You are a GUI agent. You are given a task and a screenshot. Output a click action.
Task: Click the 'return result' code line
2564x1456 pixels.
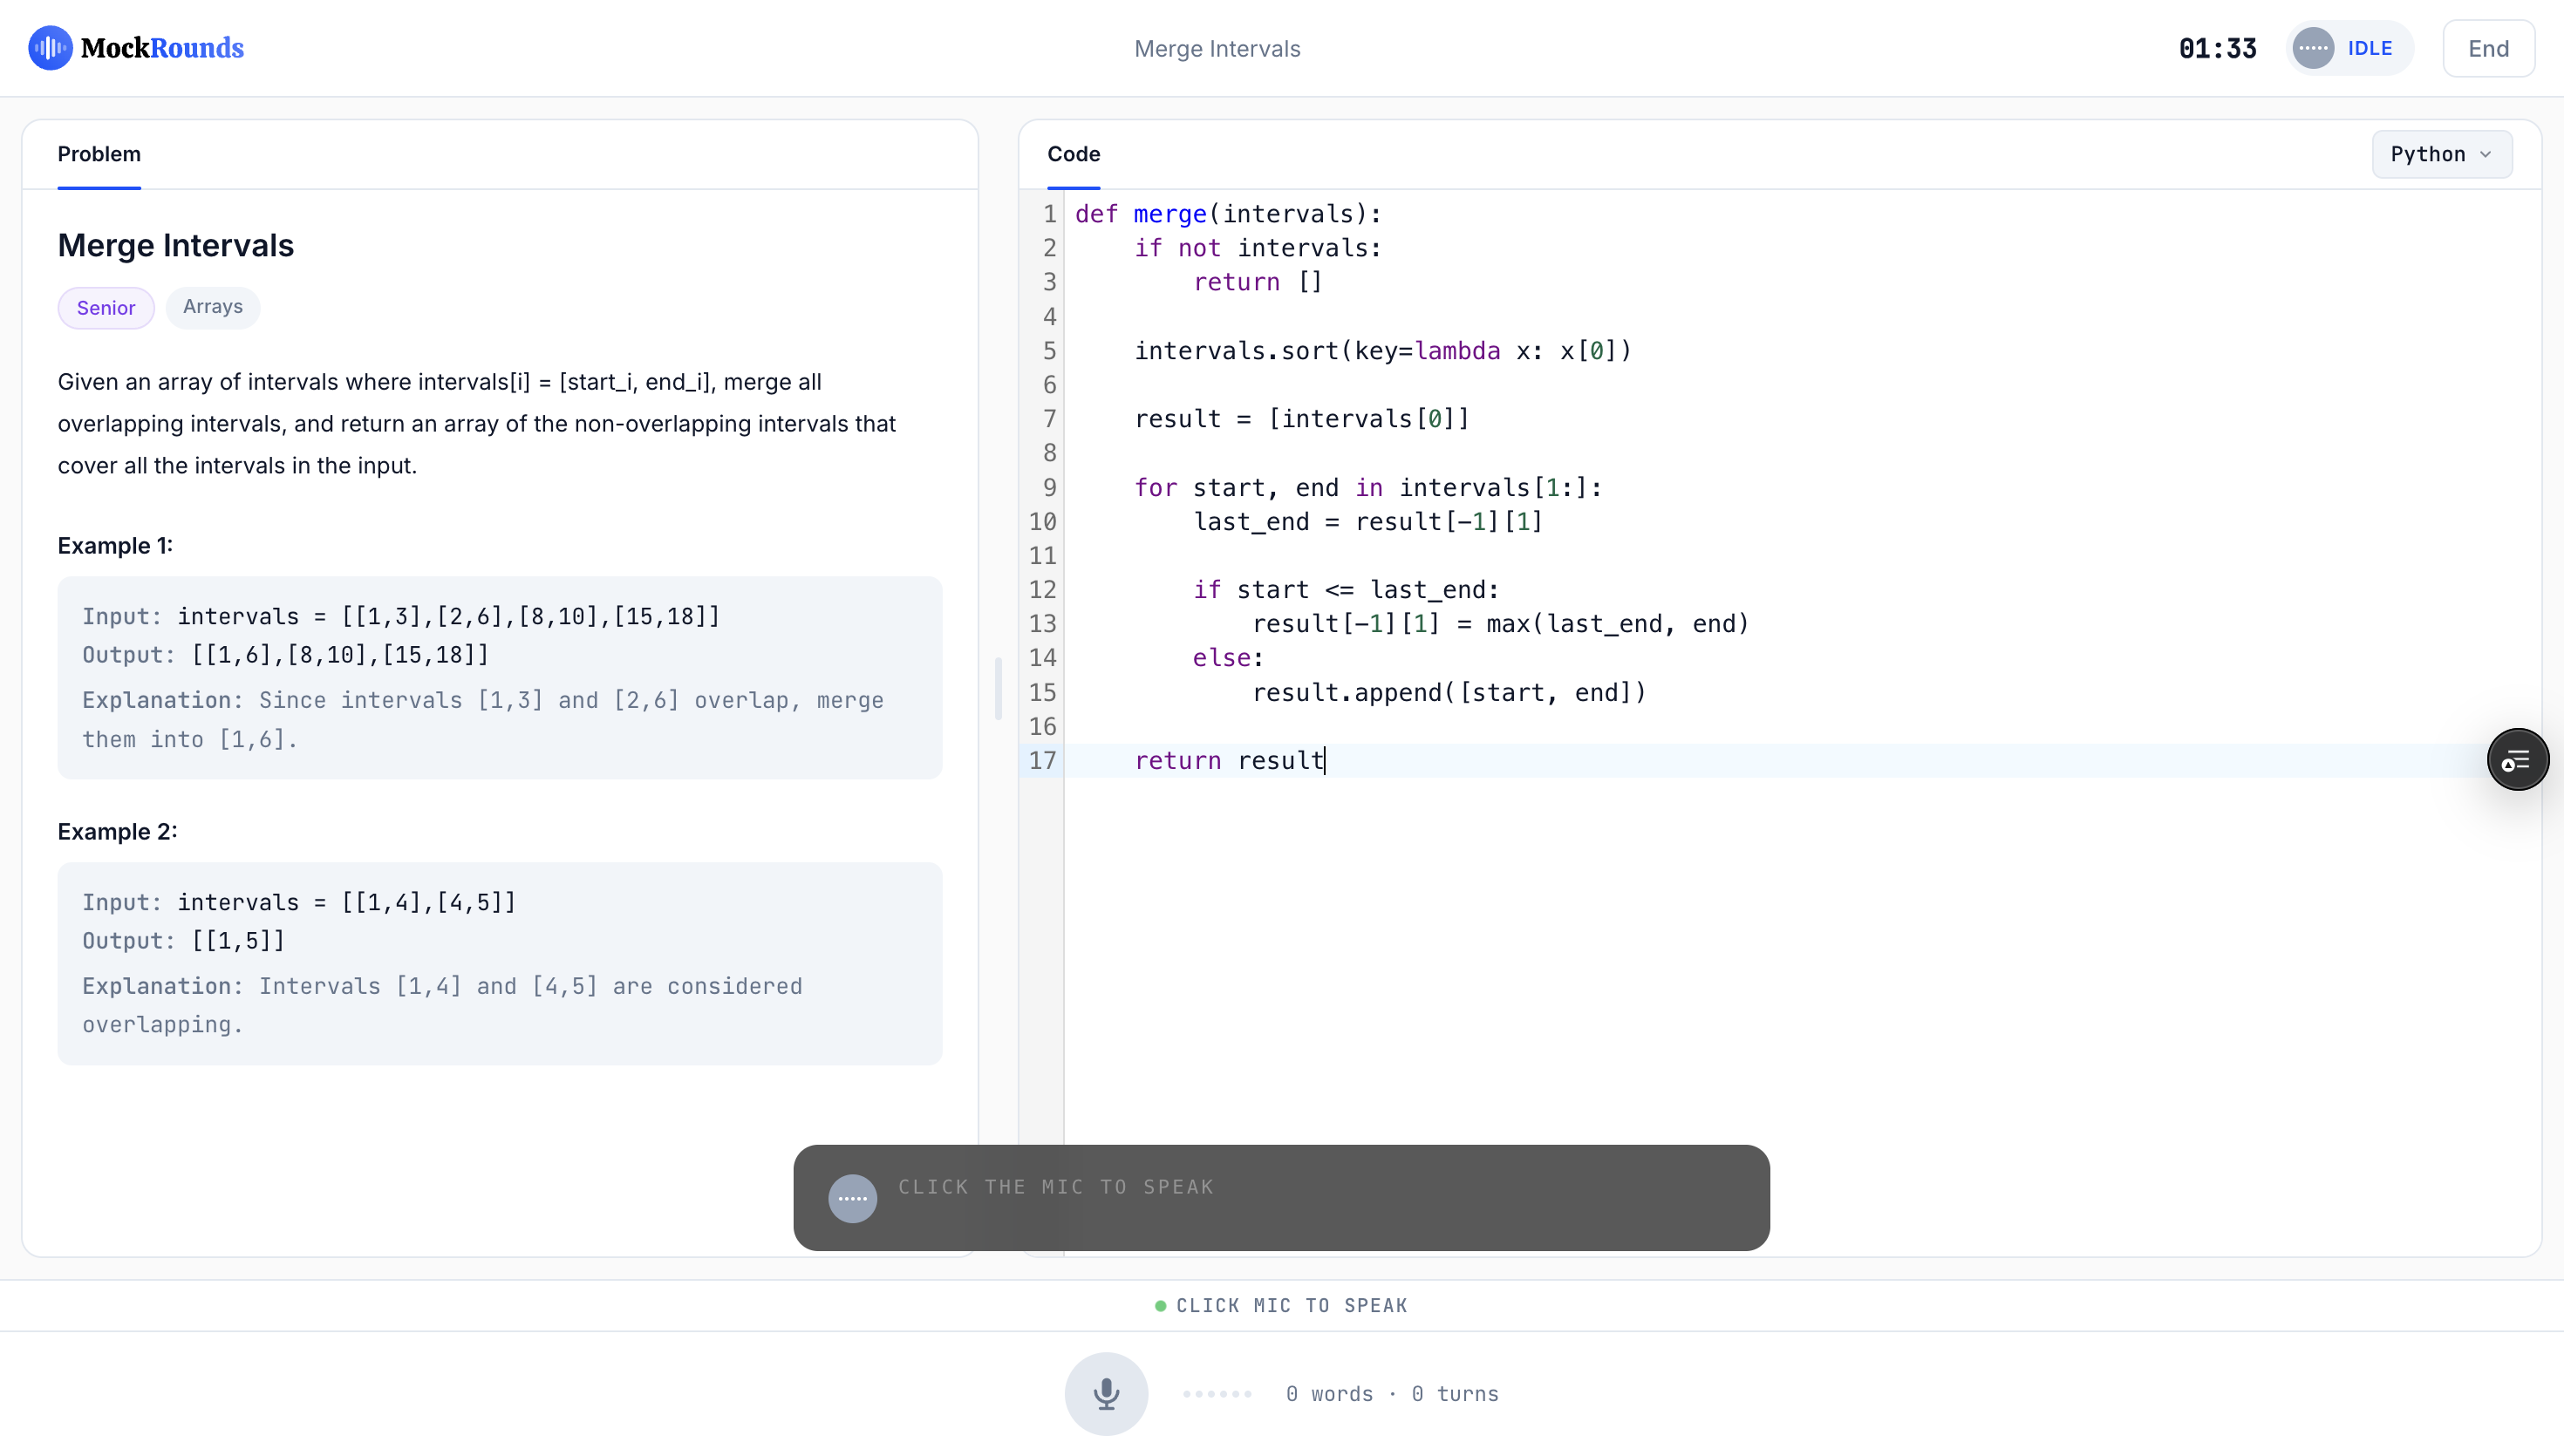tap(1229, 761)
